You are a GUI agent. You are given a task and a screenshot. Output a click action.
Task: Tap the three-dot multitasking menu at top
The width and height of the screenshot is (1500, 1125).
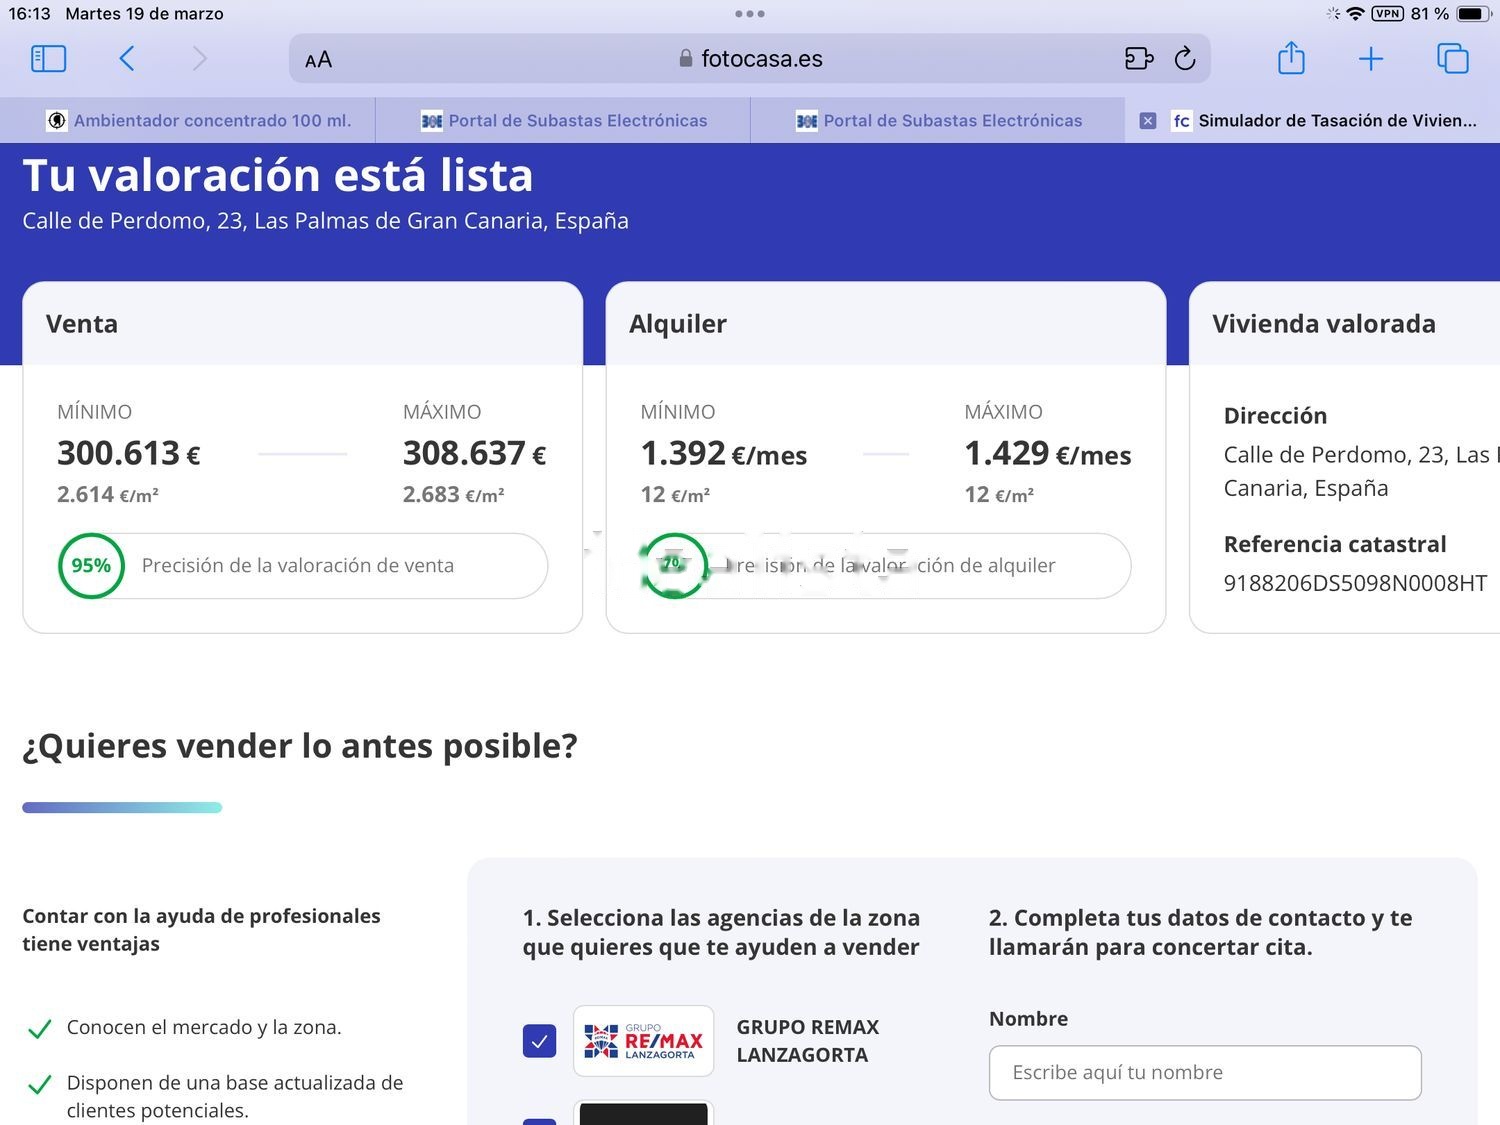[749, 14]
